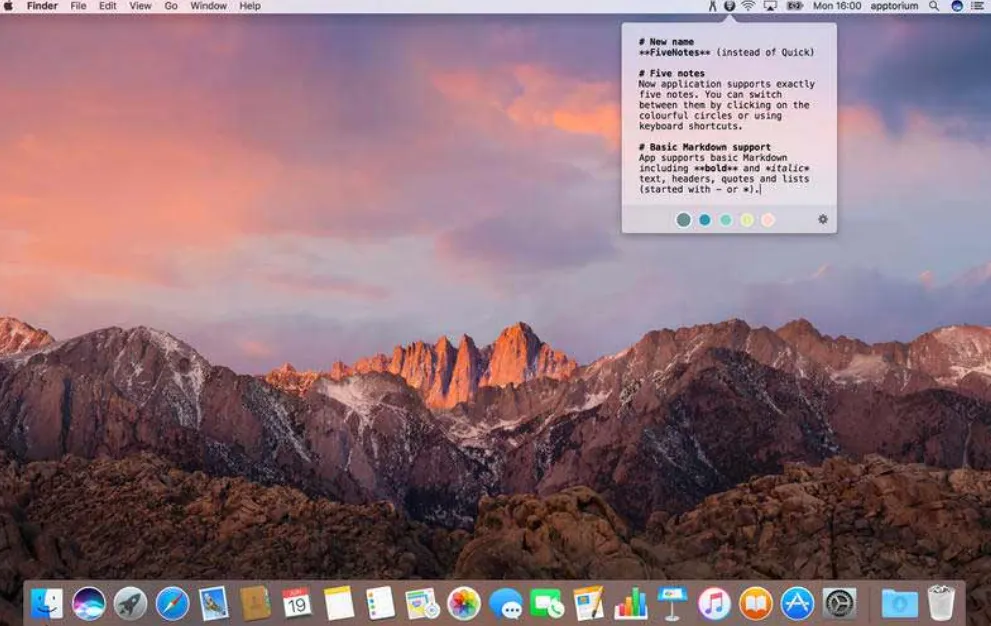Open the apptorium user menu
Image resolution: width=991 pixels, height=626 pixels.
coord(894,6)
